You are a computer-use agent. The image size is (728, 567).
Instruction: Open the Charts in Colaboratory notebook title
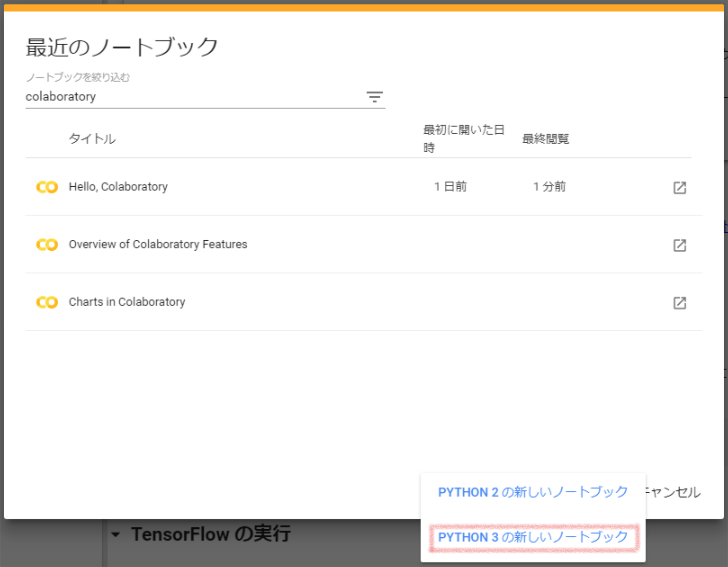click(x=126, y=302)
